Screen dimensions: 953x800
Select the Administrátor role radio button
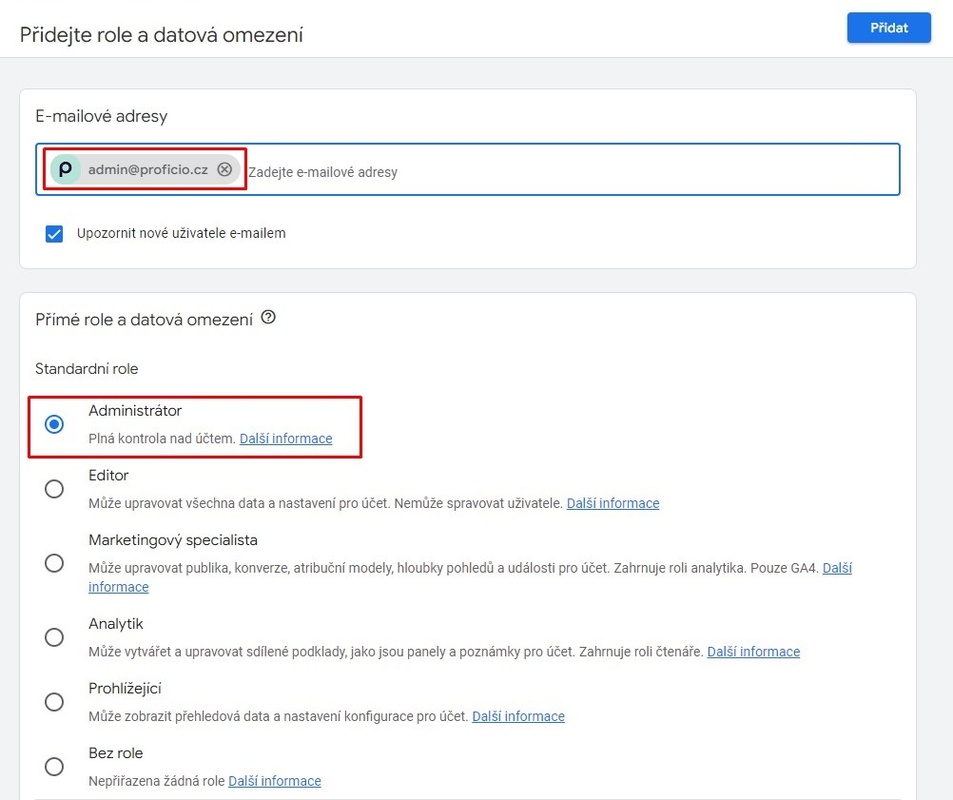pyautogui.click(x=54, y=424)
